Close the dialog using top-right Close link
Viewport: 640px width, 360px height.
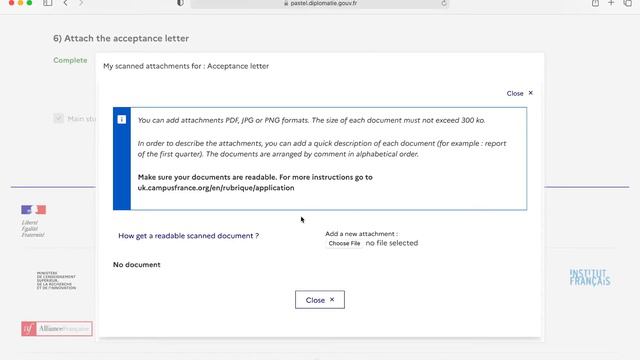pyautogui.click(x=520, y=93)
